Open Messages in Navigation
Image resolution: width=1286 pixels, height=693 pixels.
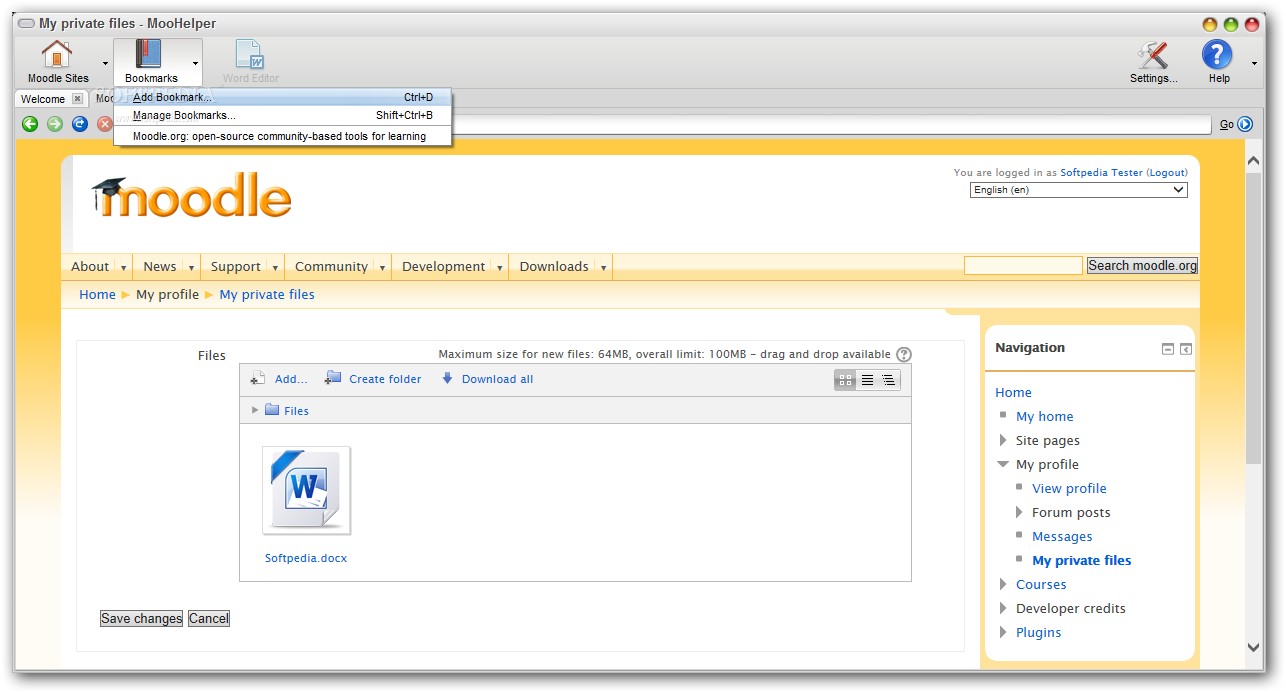(x=1062, y=536)
